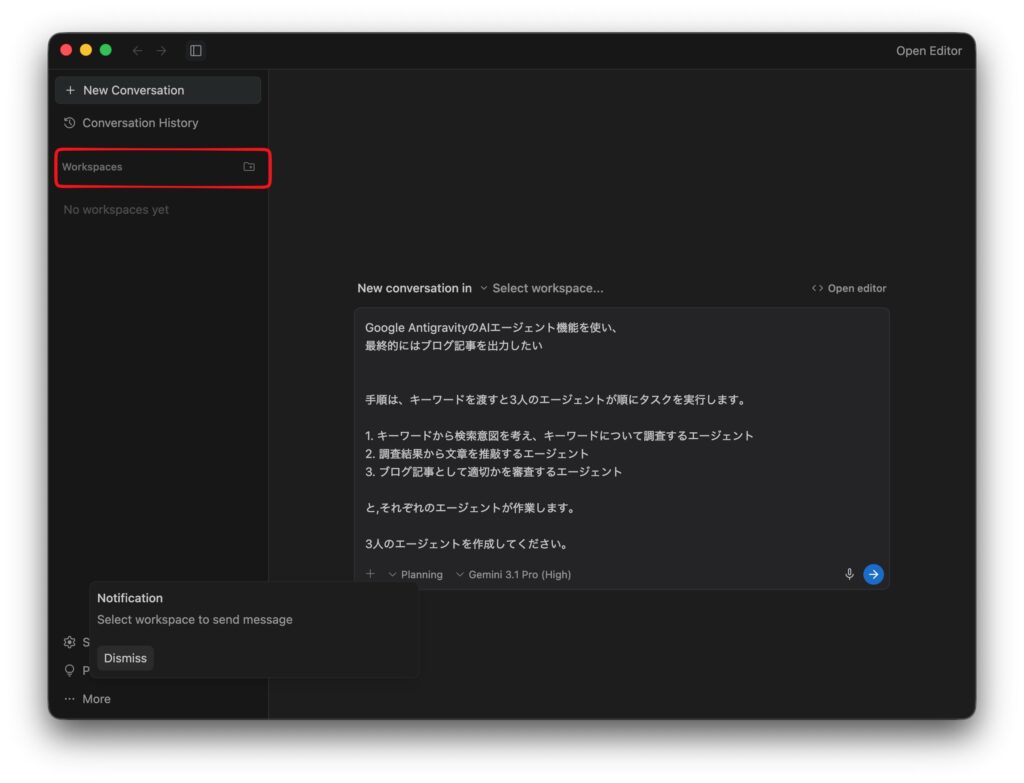Dismiss the notification popup
This screenshot has width=1024, height=783.
[125, 658]
